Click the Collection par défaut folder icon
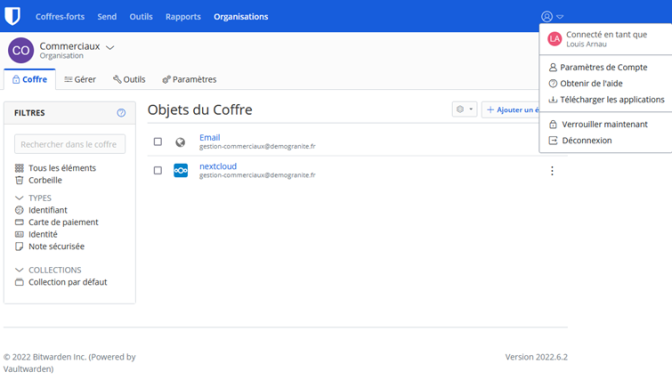672x380 pixels. [x=19, y=282]
